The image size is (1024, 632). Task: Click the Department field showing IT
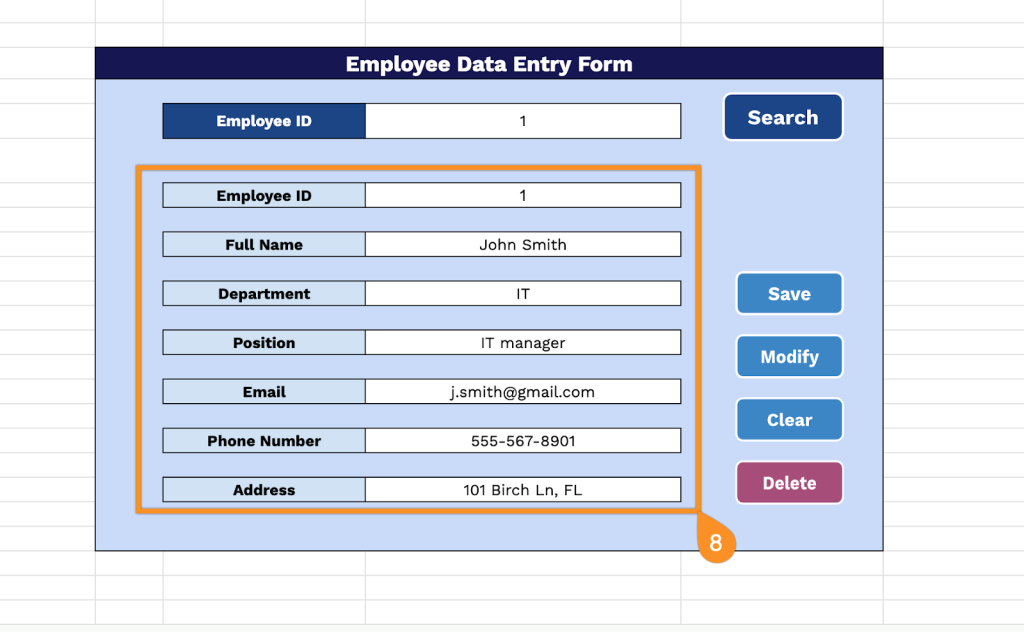pos(522,294)
